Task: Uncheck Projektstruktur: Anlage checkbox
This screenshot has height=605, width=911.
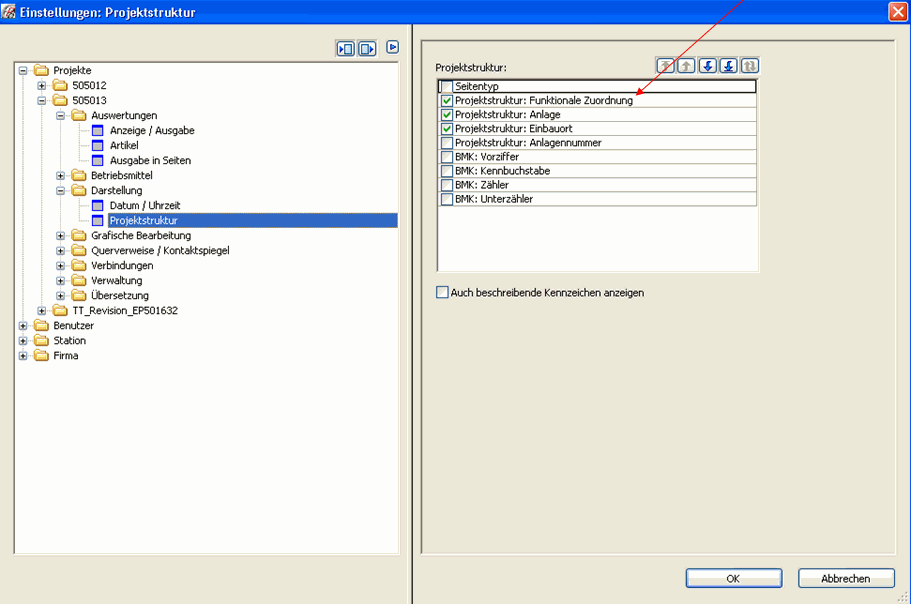Action: 447,114
